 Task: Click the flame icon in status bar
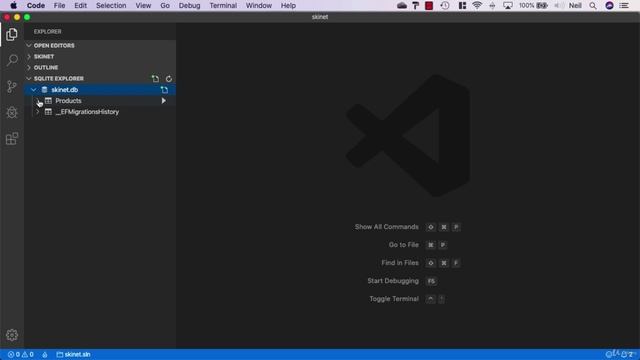point(45,355)
